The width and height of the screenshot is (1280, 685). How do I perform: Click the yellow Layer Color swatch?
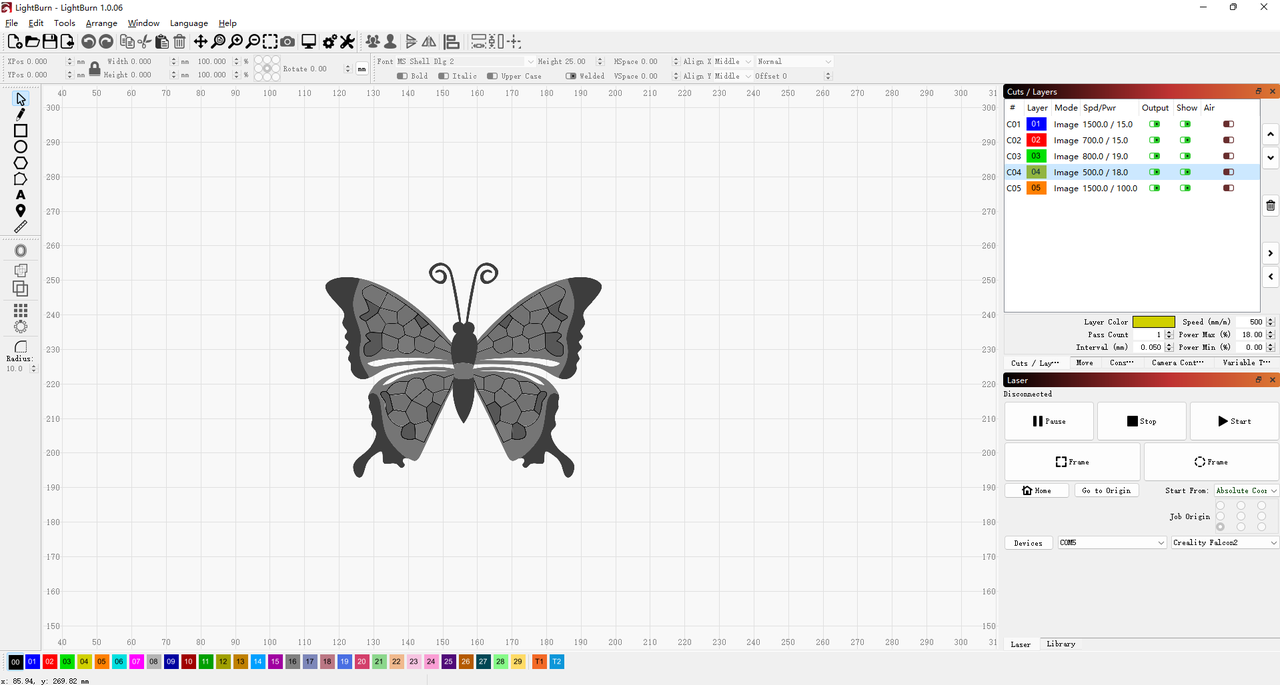pyautogui.click(x=1153, y=322)
